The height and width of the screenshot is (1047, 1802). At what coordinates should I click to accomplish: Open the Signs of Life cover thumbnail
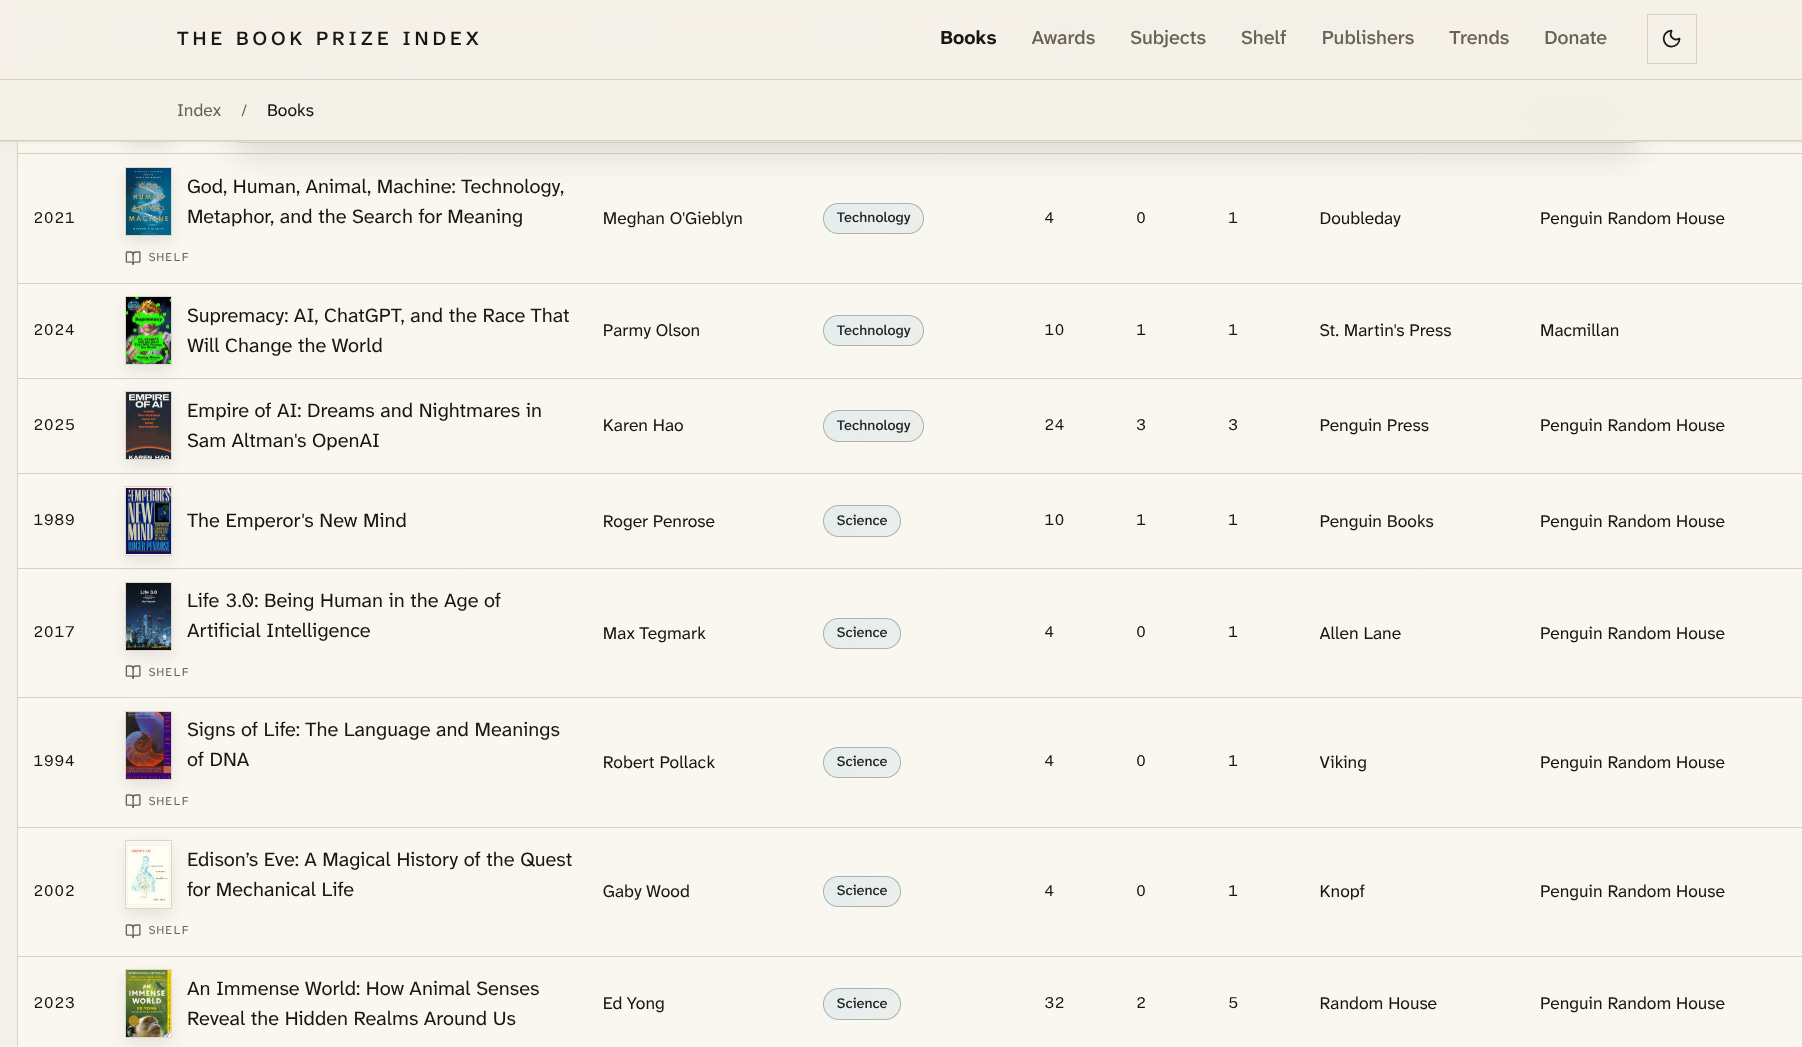(x=148, y=745)
